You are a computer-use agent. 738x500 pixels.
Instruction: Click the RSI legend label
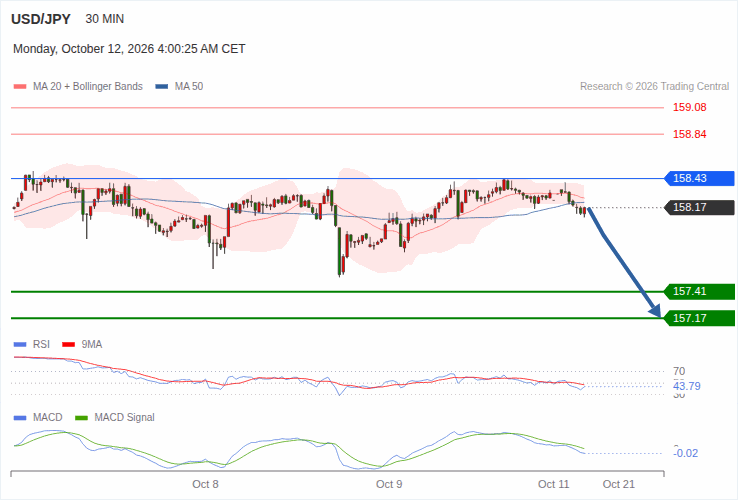click(41, 345)
